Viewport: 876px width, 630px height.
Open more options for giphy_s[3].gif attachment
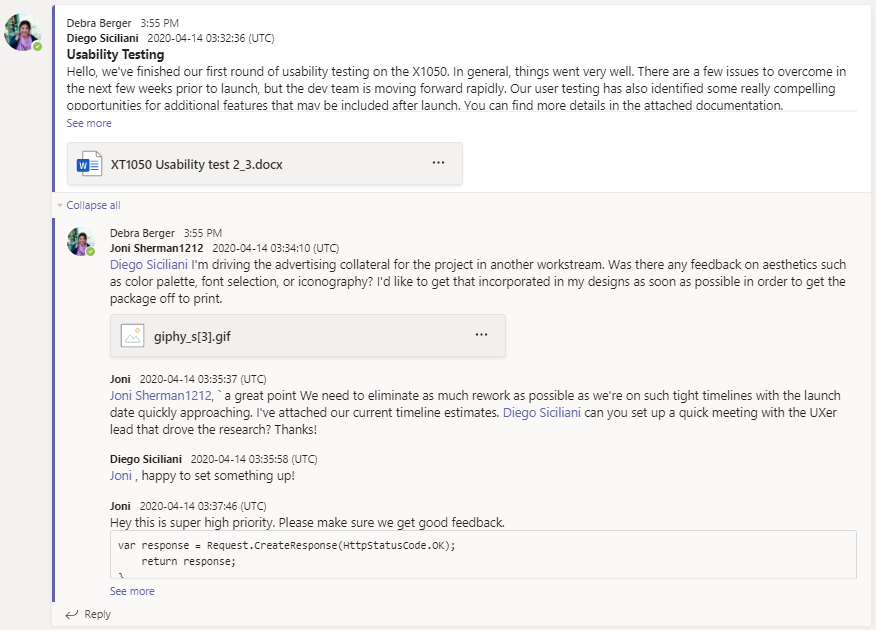482,335
